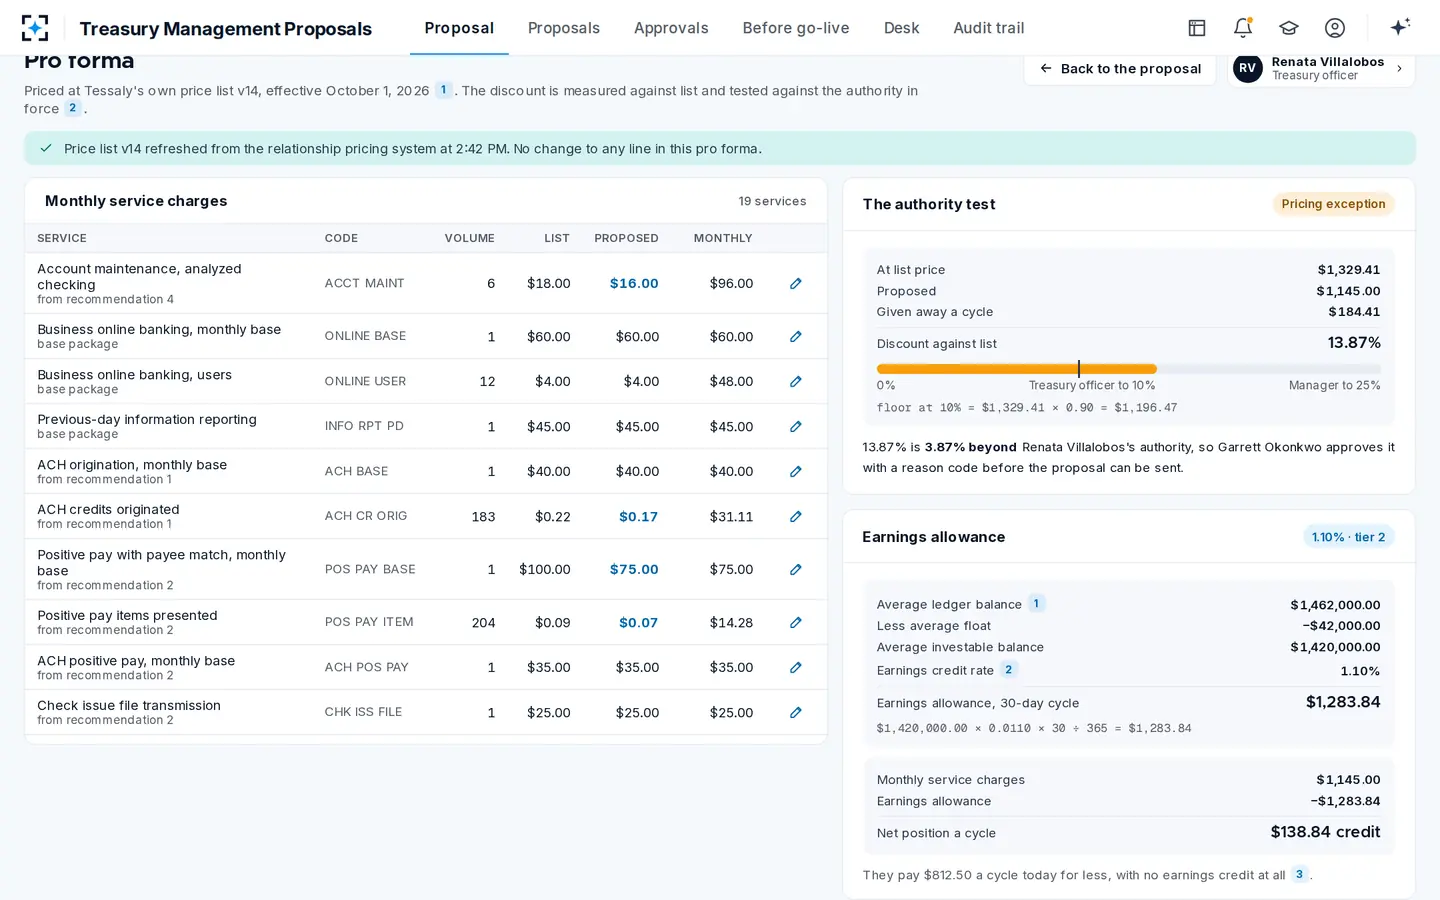This screenshot has height=900, width=1440.
Task: View the Audit trail tab
Action: 989,28
